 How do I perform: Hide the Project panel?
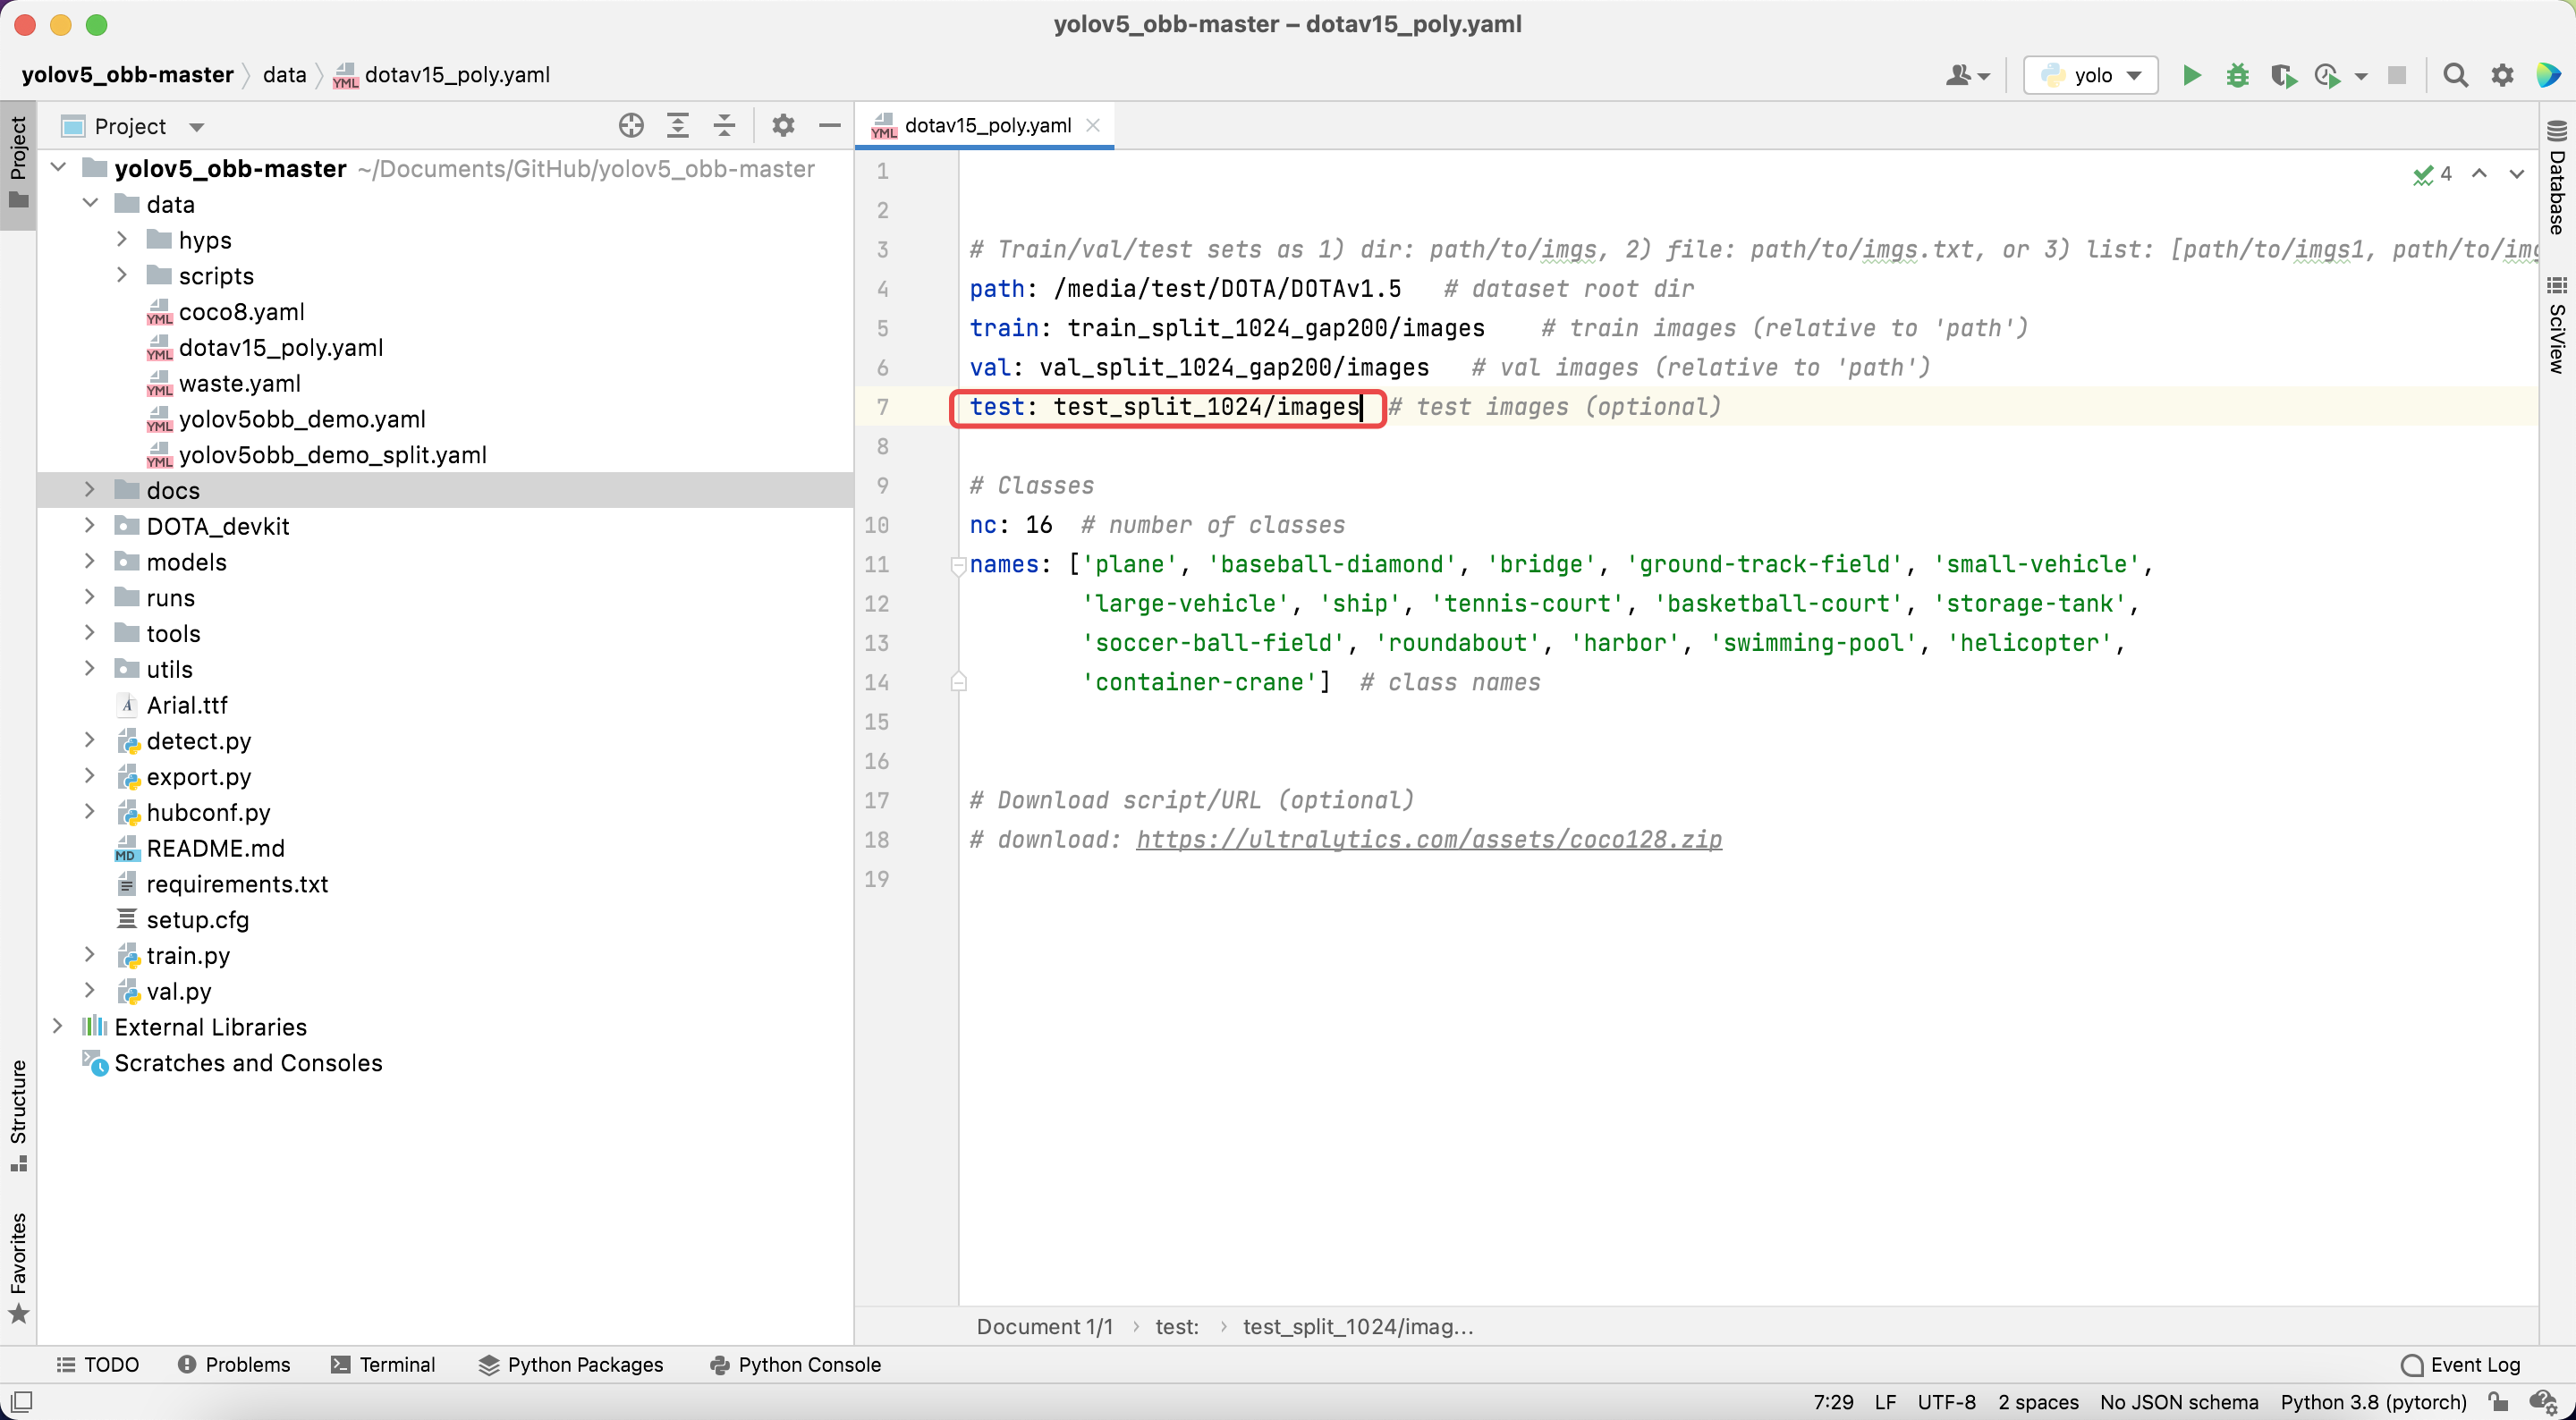830,125
